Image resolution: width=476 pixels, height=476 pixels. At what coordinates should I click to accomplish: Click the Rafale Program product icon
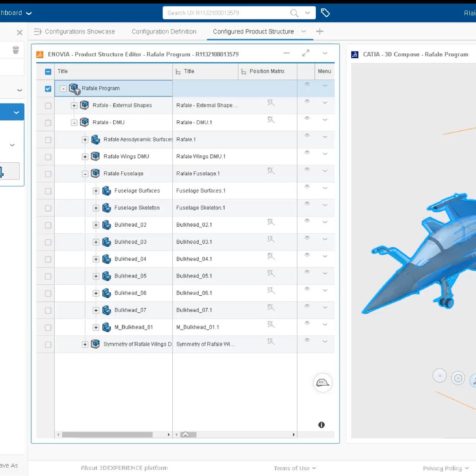[x=74, y=89]
